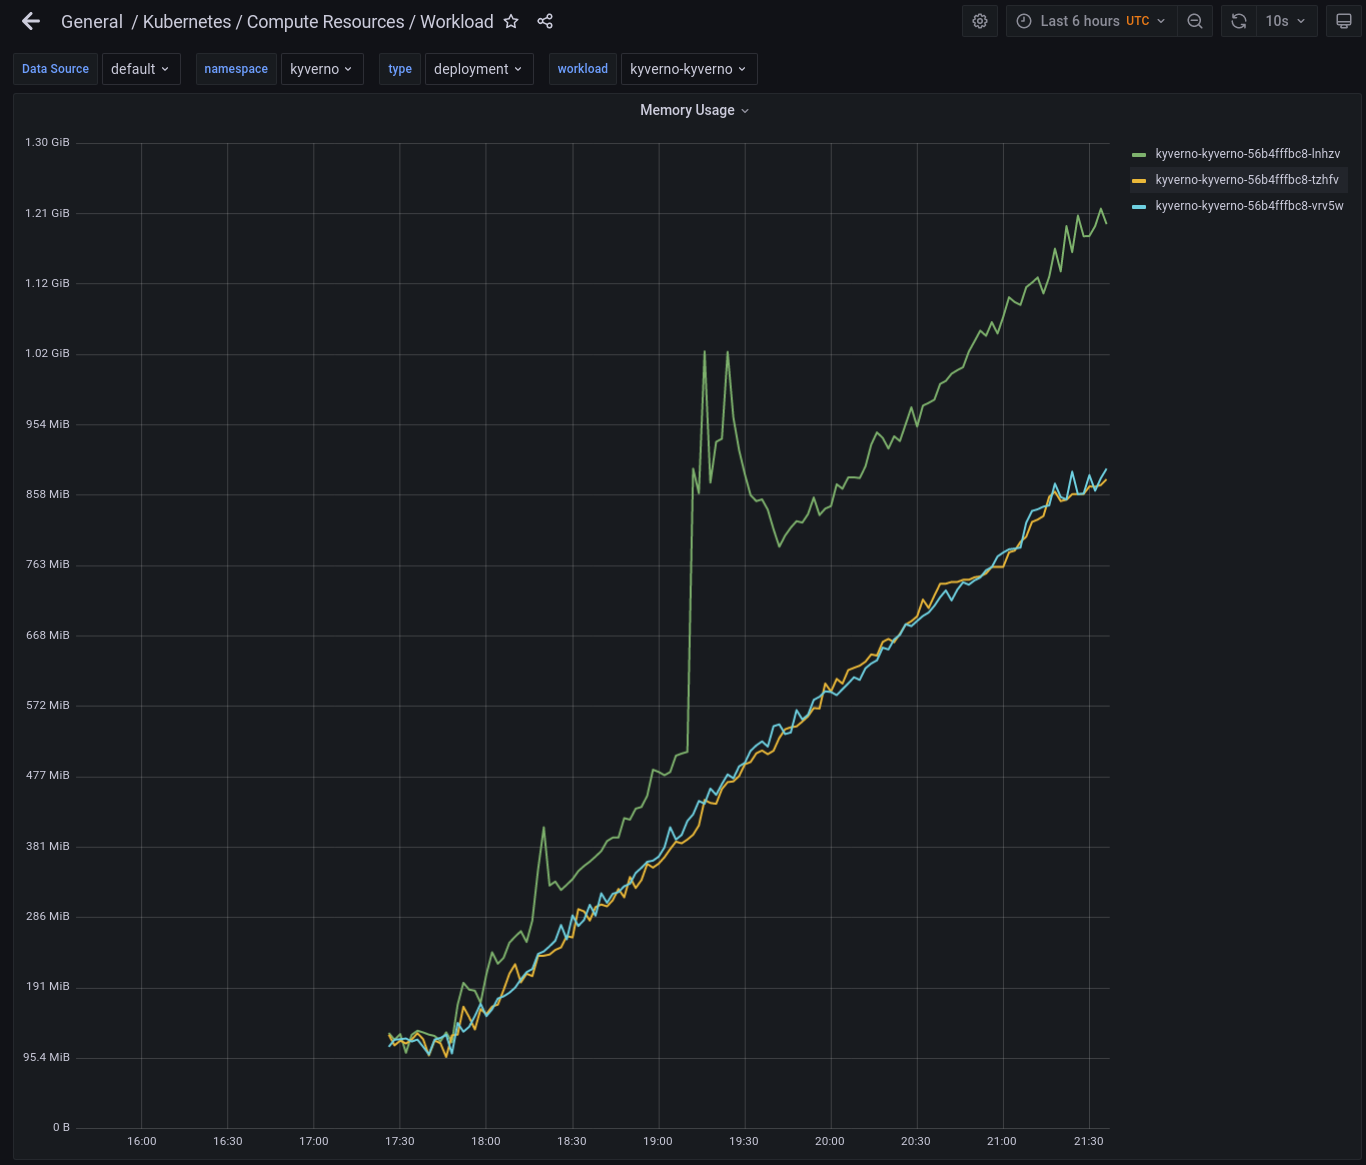Change color of tzhfv yellow series swatch
This screenshot has width=1366, height=1165.
1139,181
